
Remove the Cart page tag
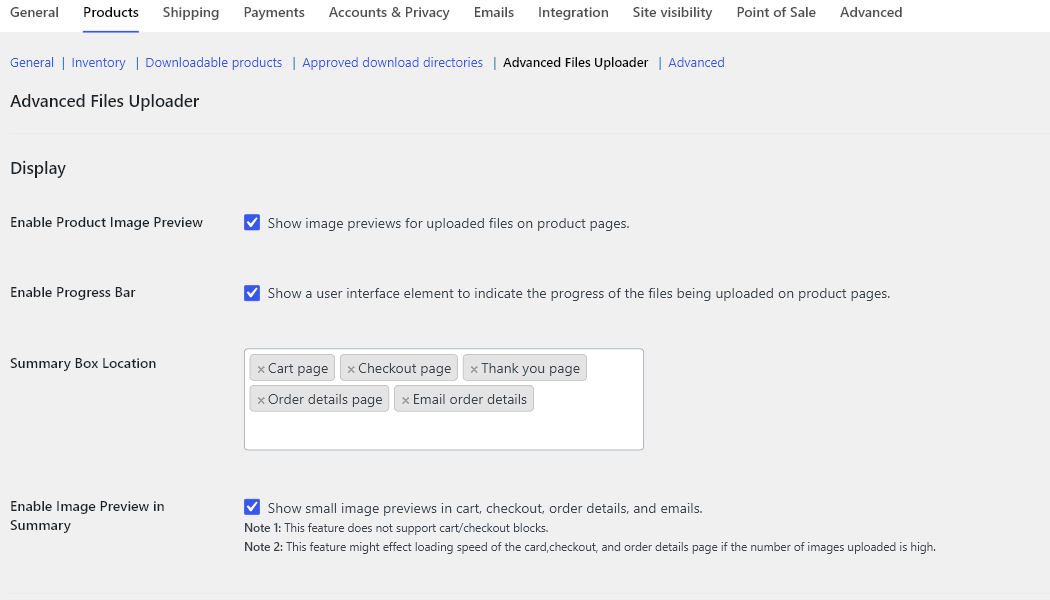[261, 369]
